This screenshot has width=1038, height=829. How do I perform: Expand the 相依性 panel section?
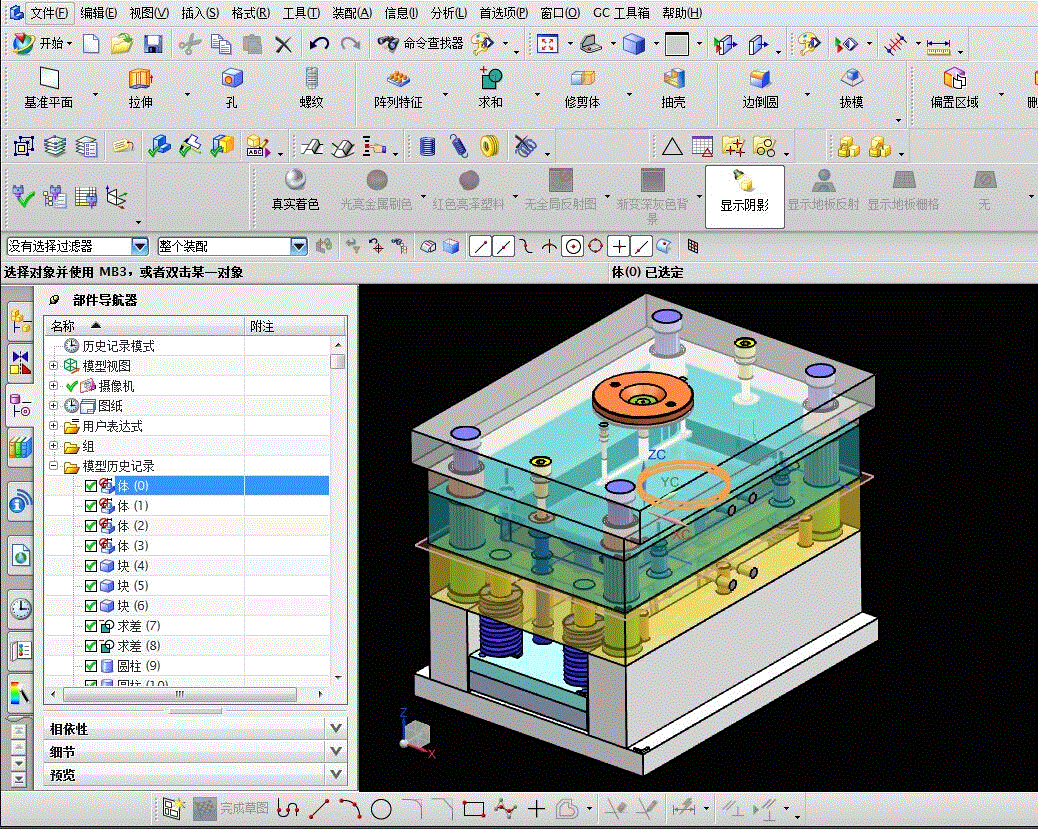pyautogui.click(x=336, y=729)
